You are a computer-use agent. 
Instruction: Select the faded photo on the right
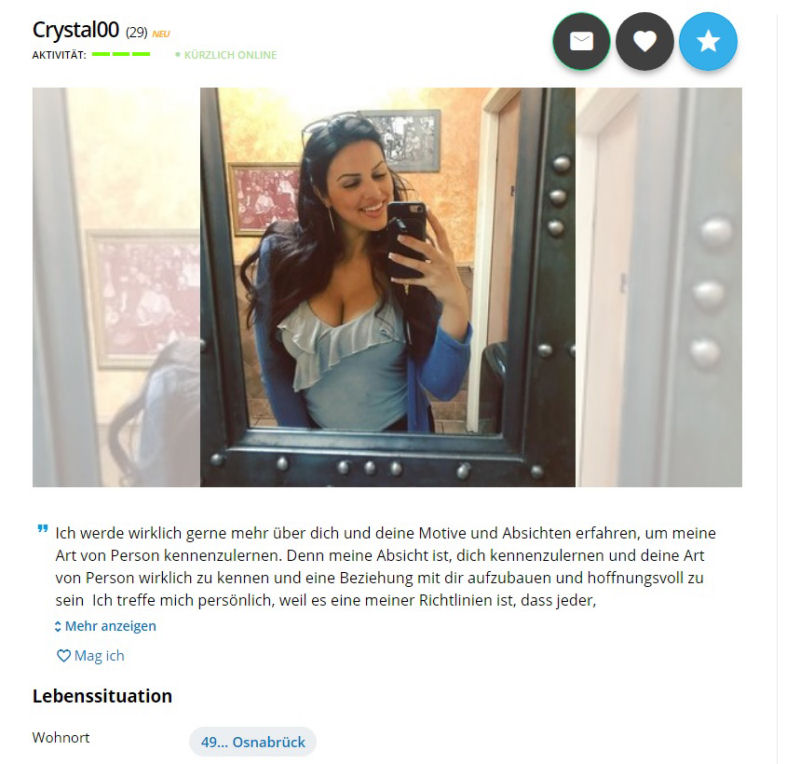[x=659, y=287]
